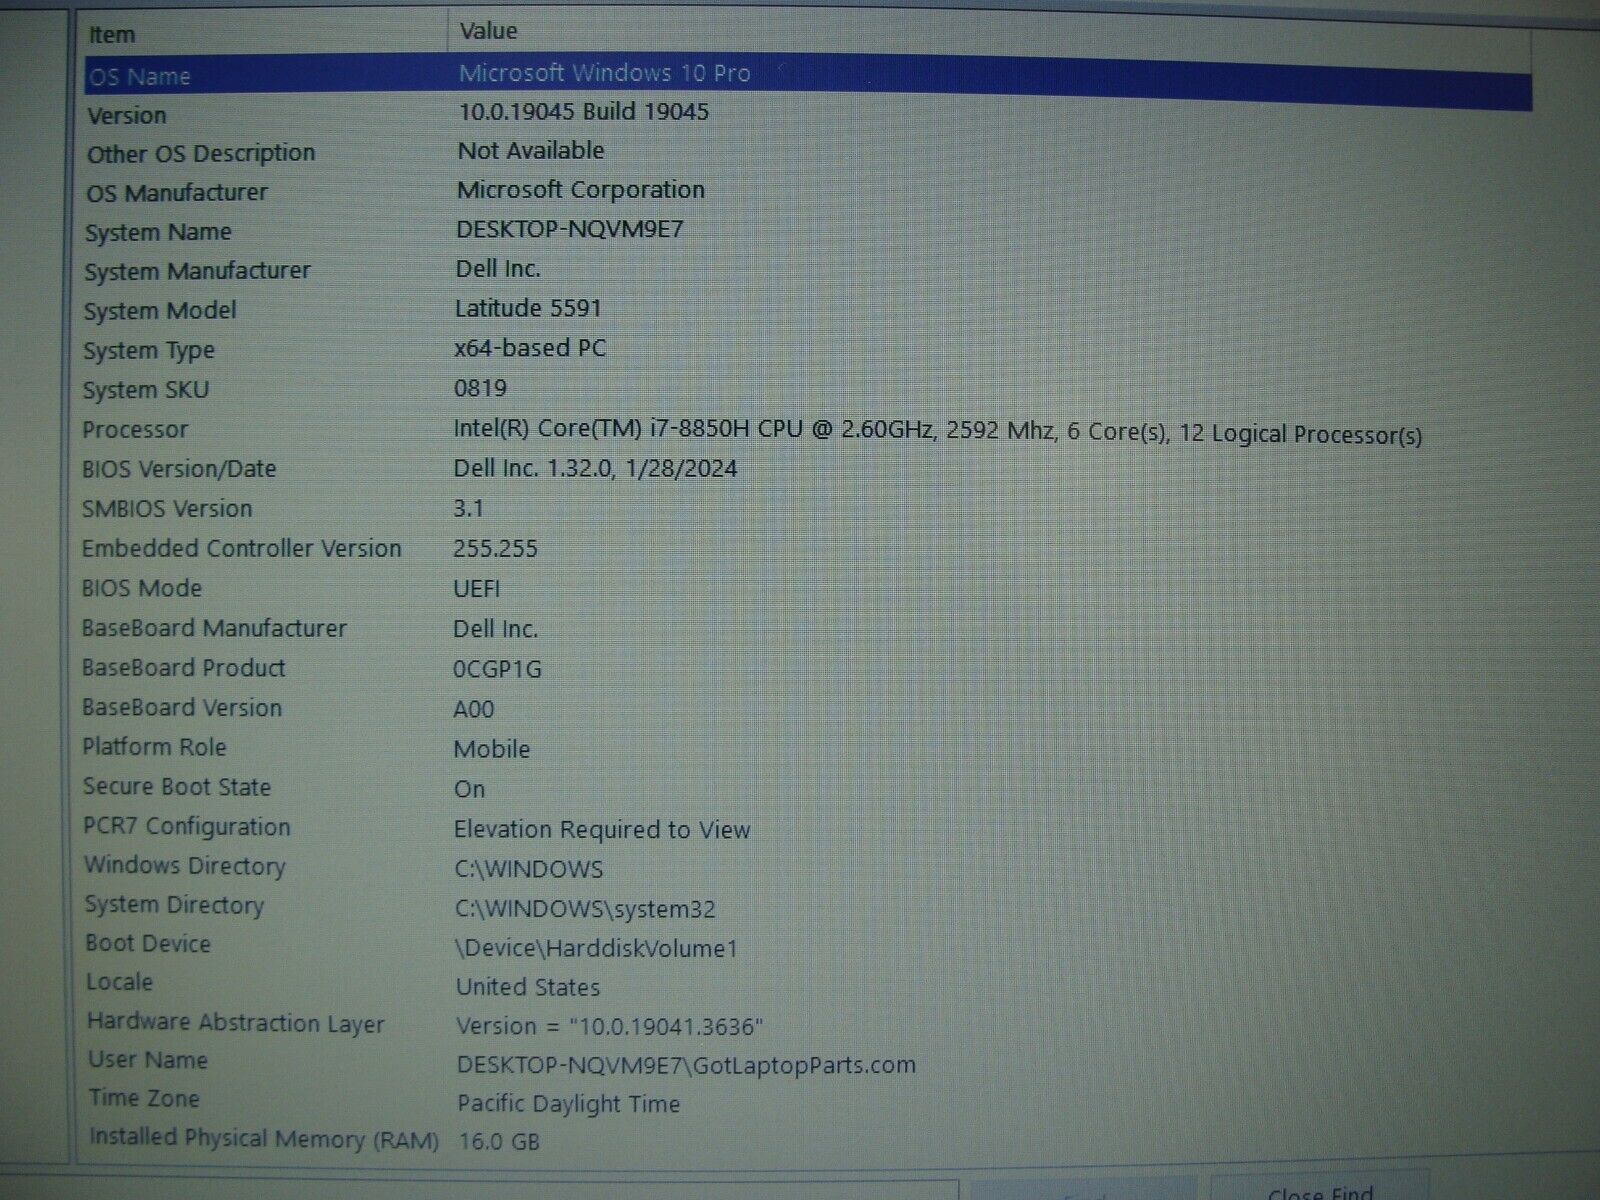Select the BaseBoard Version row
The height and width of the screenshot is (1200, 1600).
(182, 708)
